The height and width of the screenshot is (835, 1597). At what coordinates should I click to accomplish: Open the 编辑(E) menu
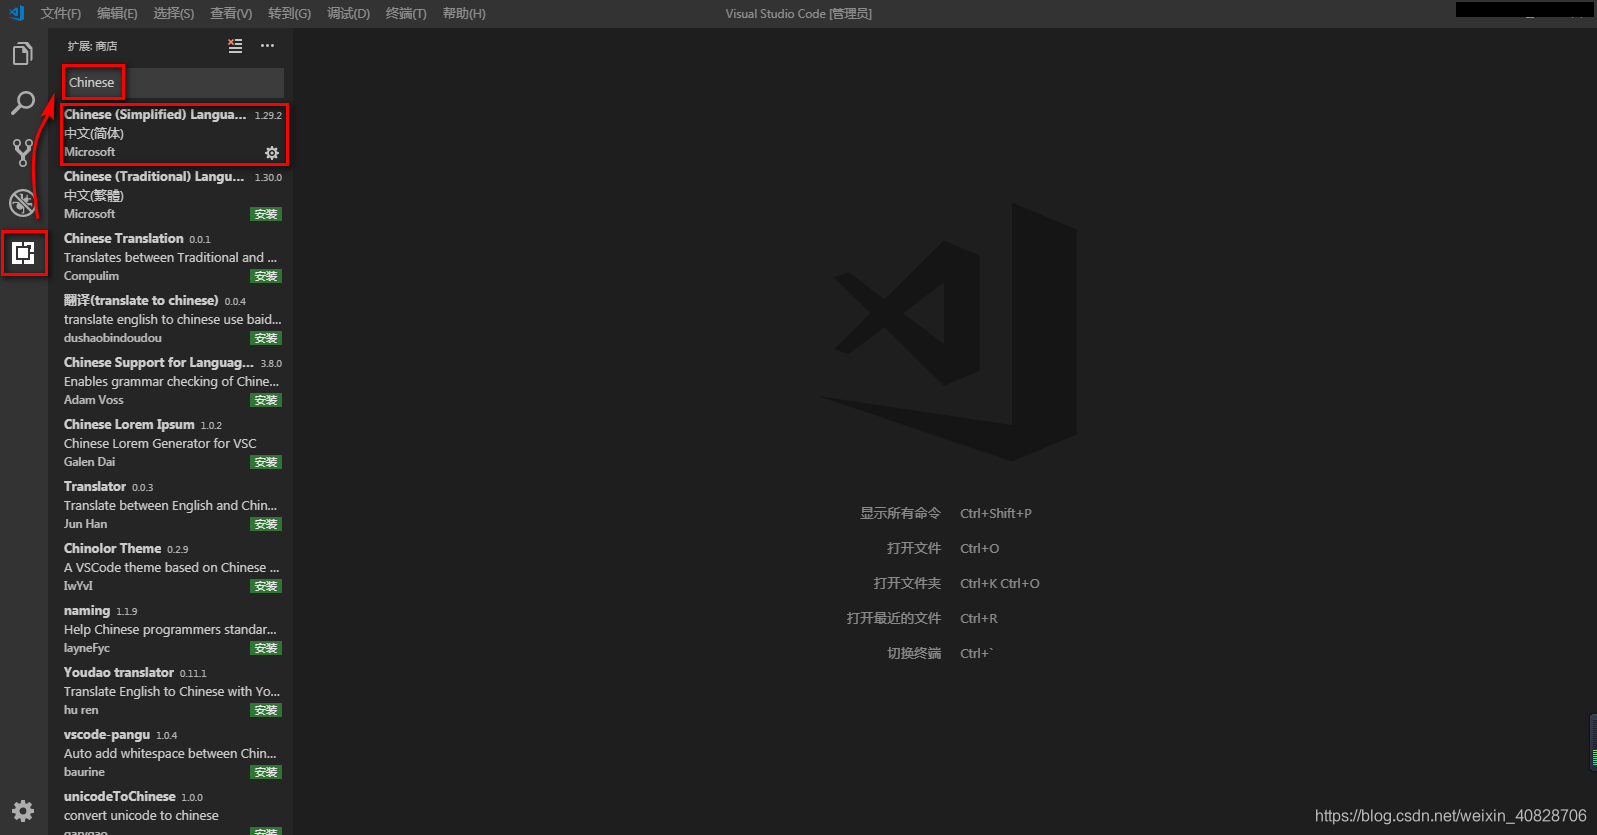(117, 13)
